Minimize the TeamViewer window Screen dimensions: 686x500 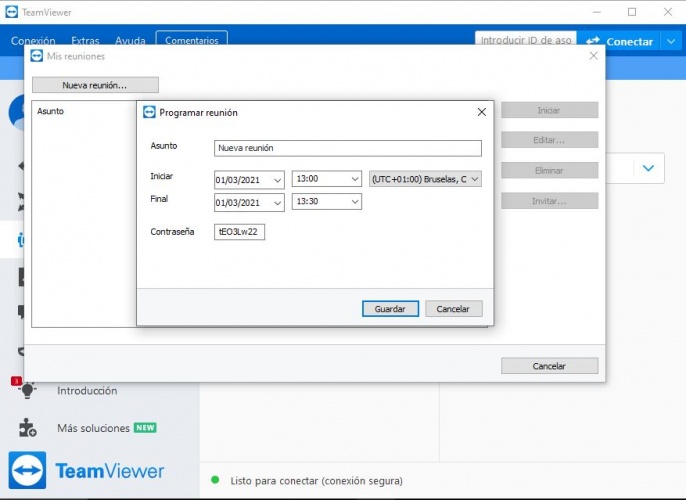[x=597, y=12]
